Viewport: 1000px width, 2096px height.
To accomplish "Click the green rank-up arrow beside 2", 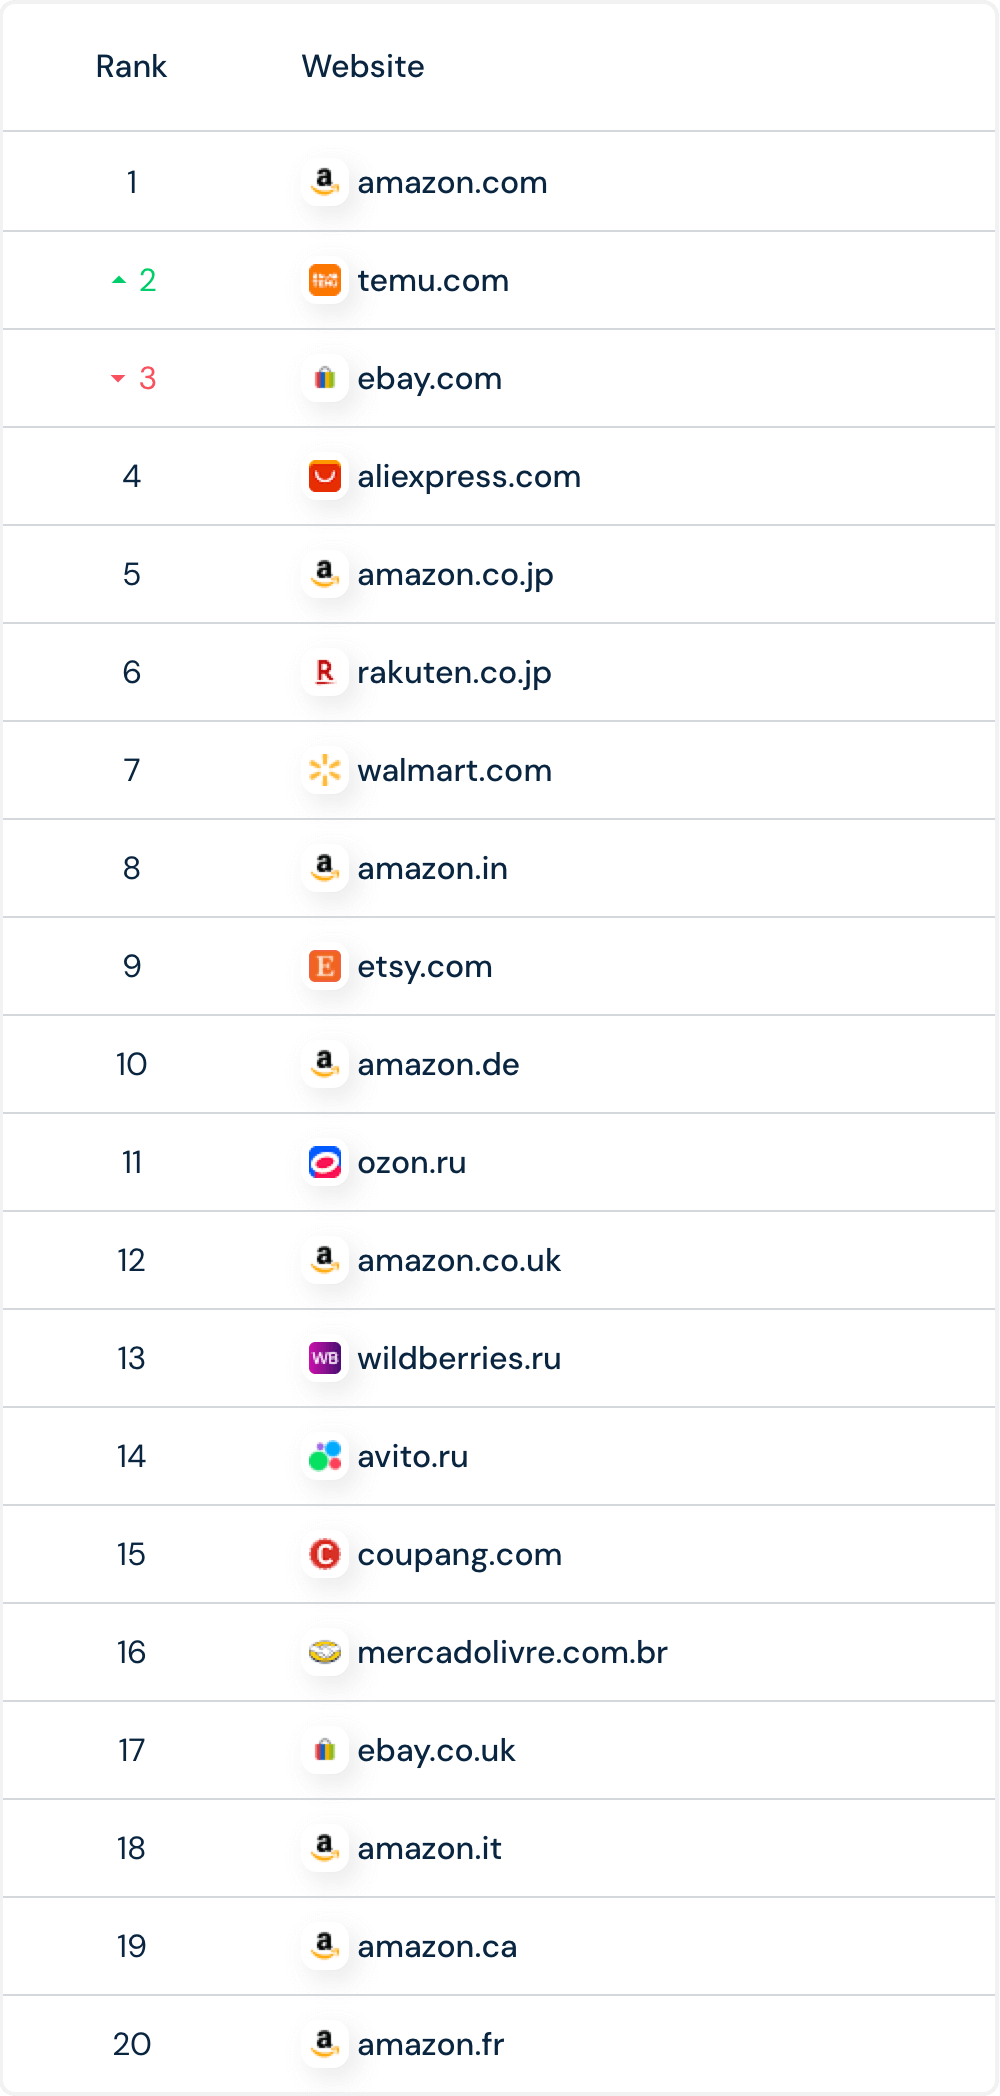I will pyautogui.click(x=119, y=280).
